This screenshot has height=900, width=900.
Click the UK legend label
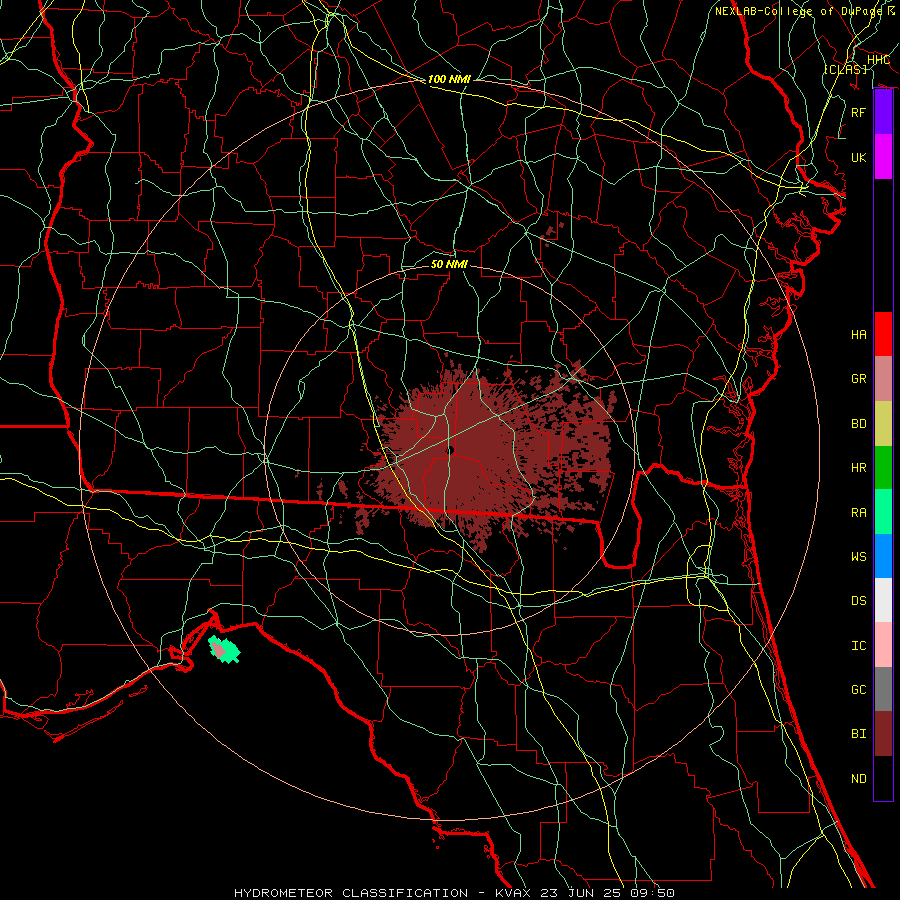tap(859, 157)
